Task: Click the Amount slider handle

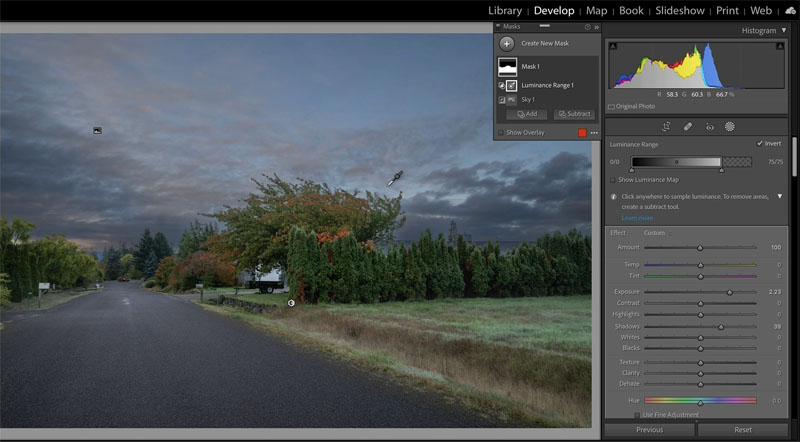Action: (700, 248)
